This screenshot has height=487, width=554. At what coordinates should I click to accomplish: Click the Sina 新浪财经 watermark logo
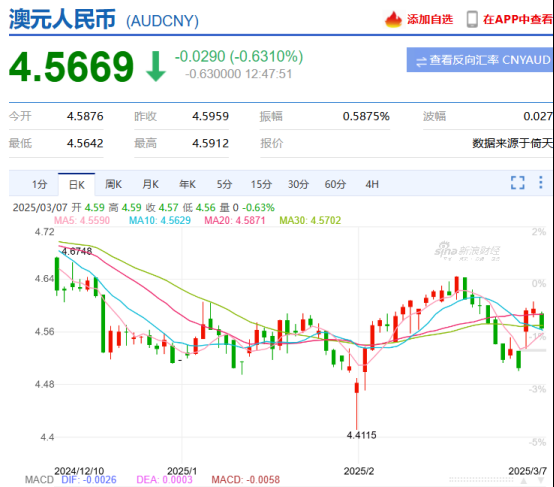point(467,251)
